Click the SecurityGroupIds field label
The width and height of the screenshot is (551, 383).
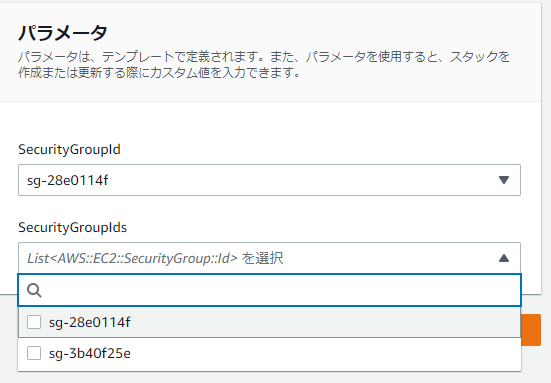[x=72, y=228]
